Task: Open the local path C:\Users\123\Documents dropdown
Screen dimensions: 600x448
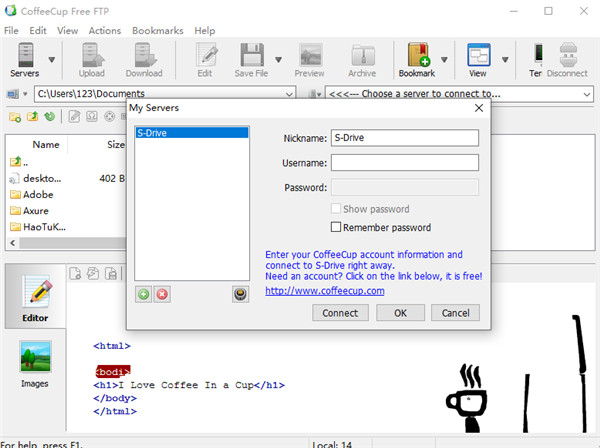Action: pos(289,94)
